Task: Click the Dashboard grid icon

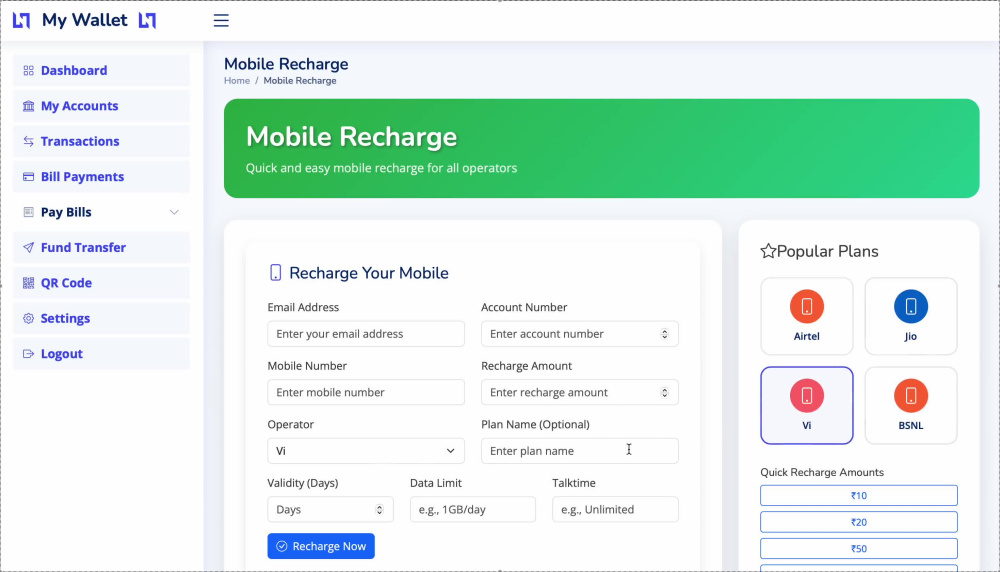Action: 29,71
